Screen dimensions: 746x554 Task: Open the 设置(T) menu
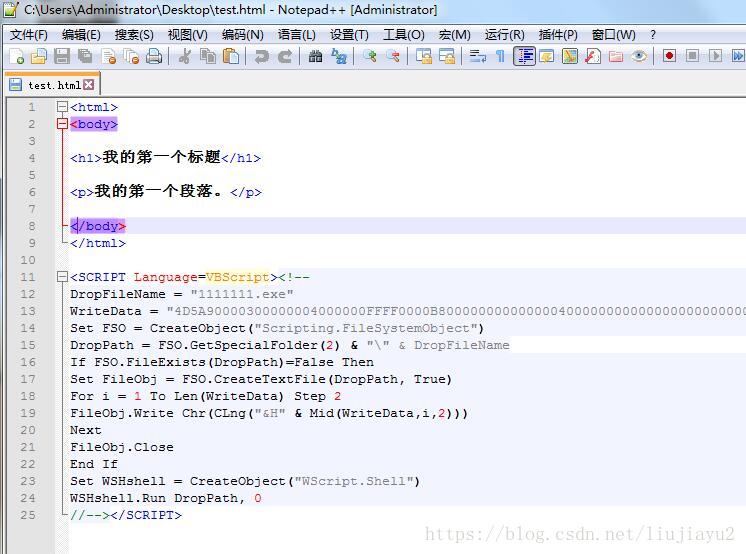tap(349, 35)
